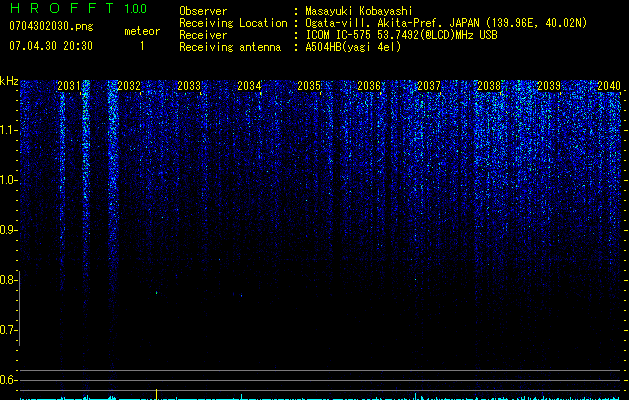Click the 2038 time marker
629x400 pixels.
[489, 86]
